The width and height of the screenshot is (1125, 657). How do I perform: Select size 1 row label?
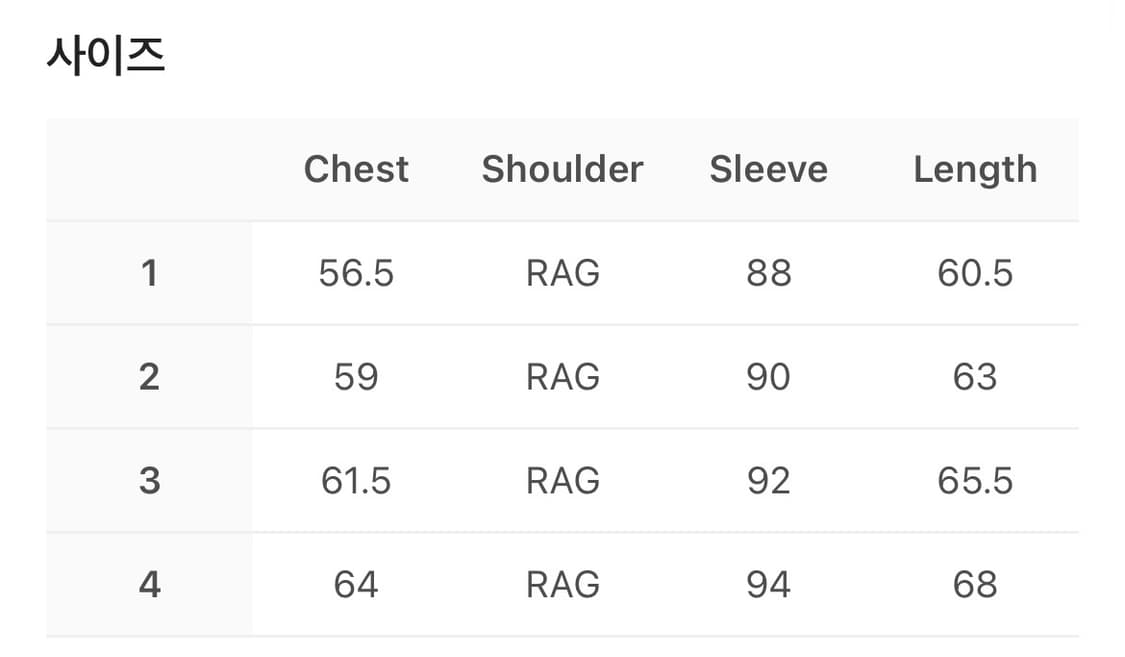pyautogui.click(x=149, y=273)
